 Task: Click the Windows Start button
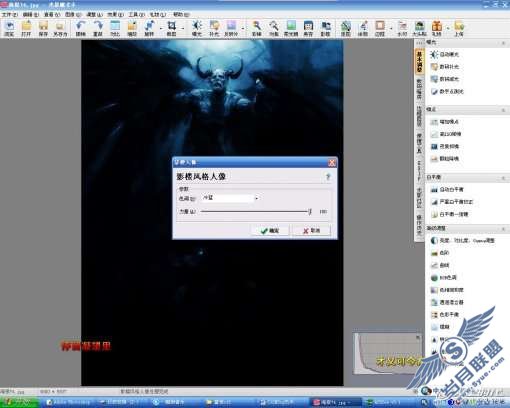pos(19,402)
